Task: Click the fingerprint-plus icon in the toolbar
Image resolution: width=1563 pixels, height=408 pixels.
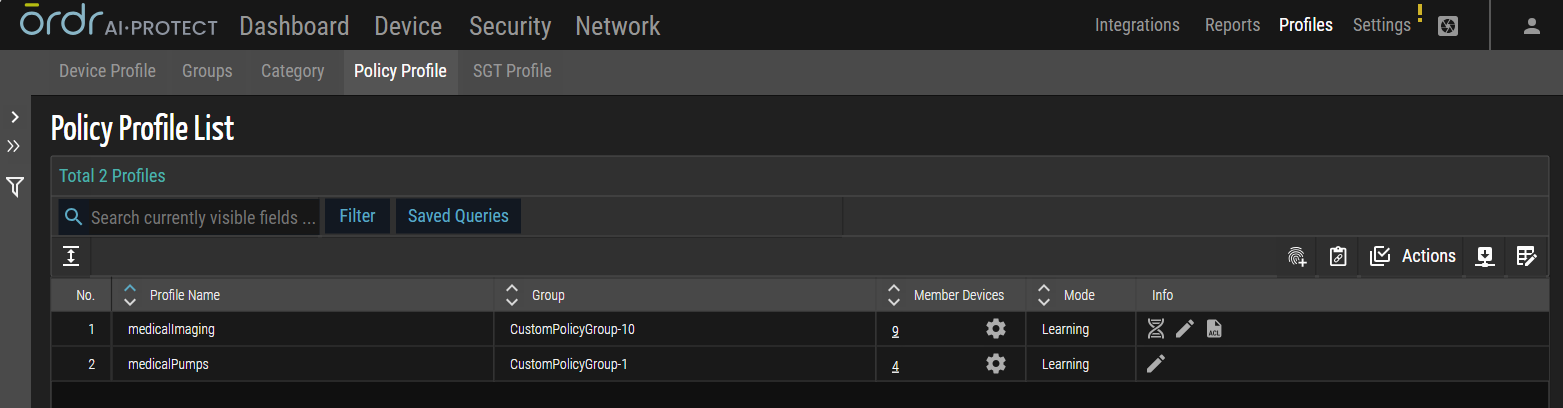Action: tap(1297, 257)
